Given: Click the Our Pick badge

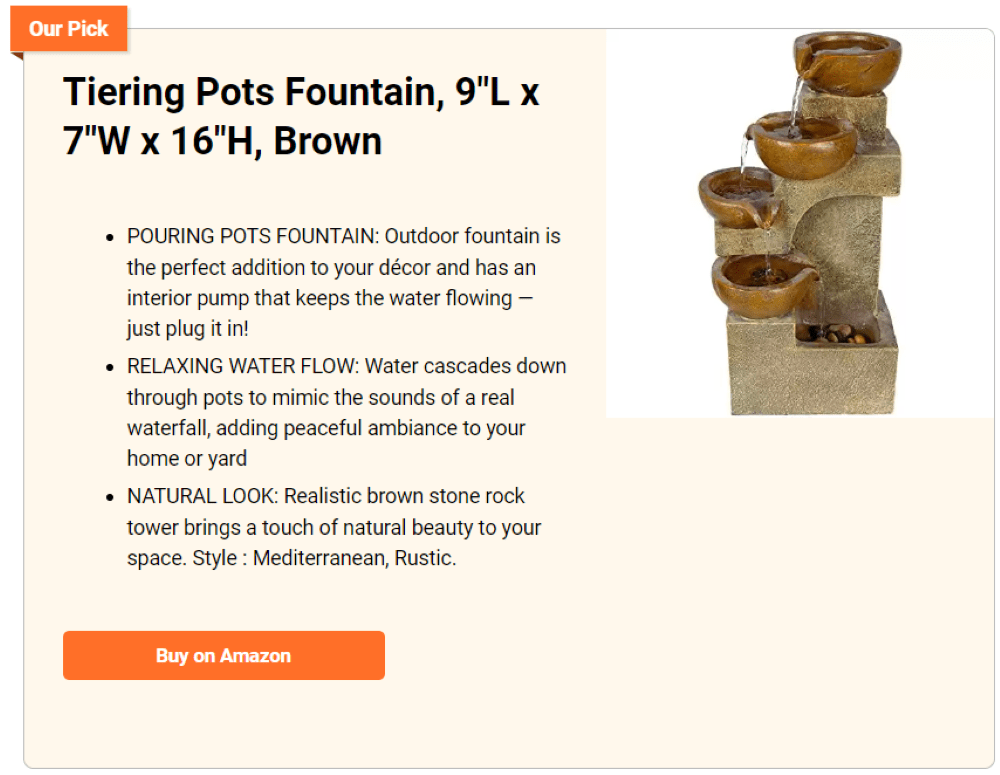Looking at the screenshot, I should (68, 28).
